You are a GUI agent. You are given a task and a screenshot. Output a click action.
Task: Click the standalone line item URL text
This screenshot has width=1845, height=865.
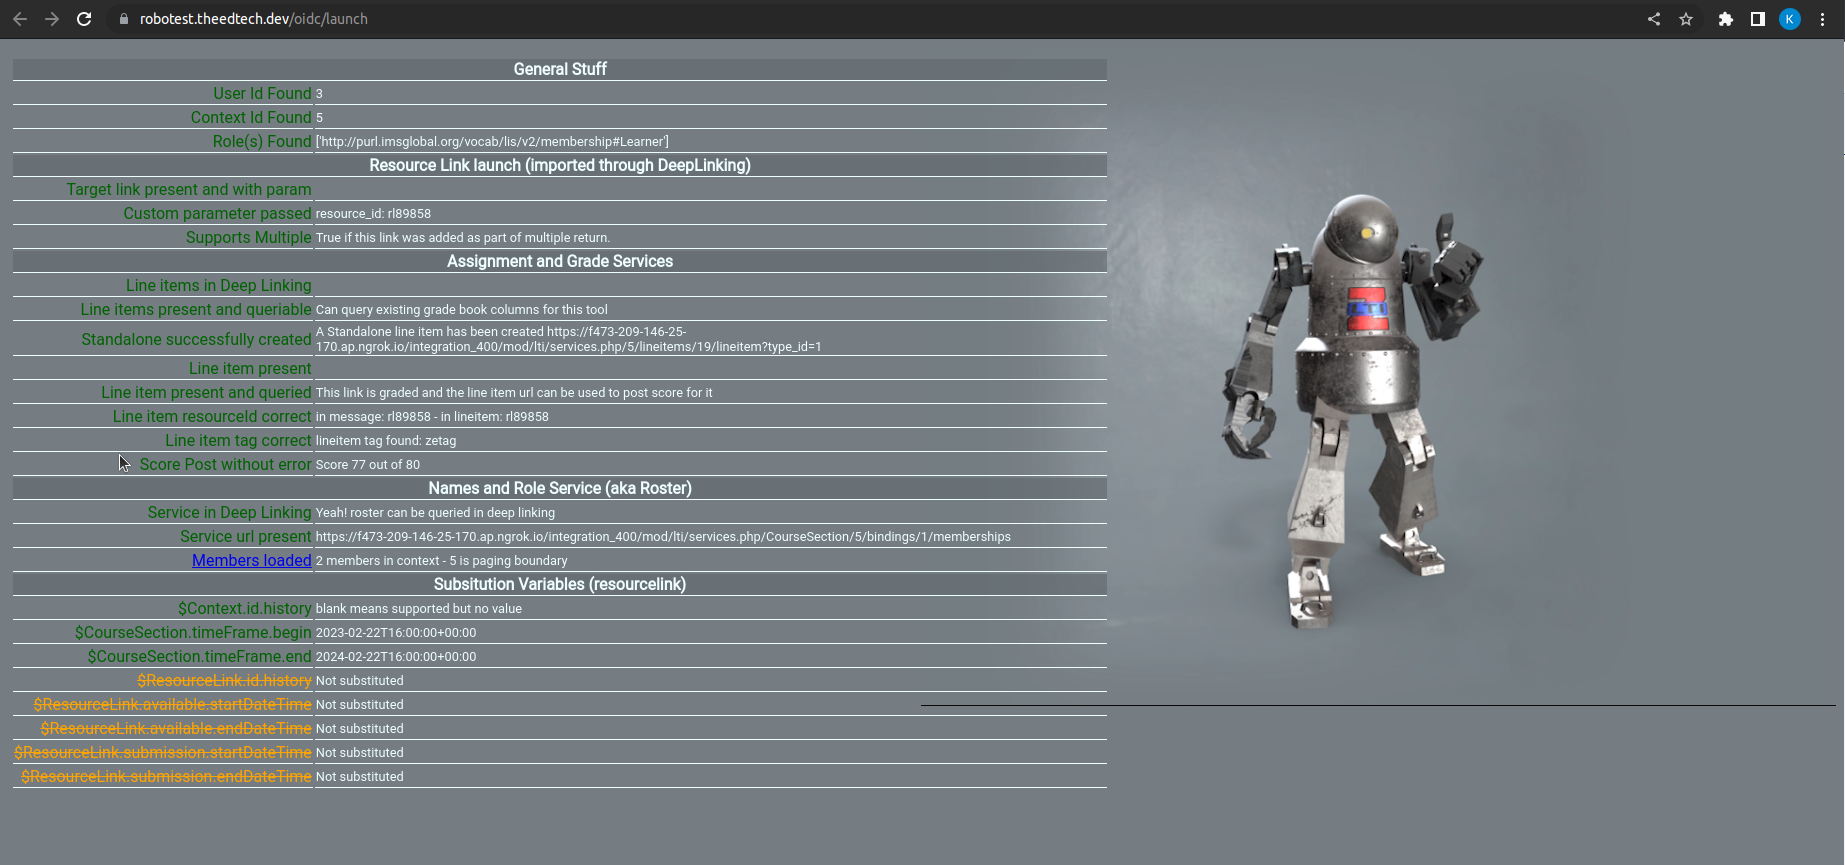[x=568, y=339]
